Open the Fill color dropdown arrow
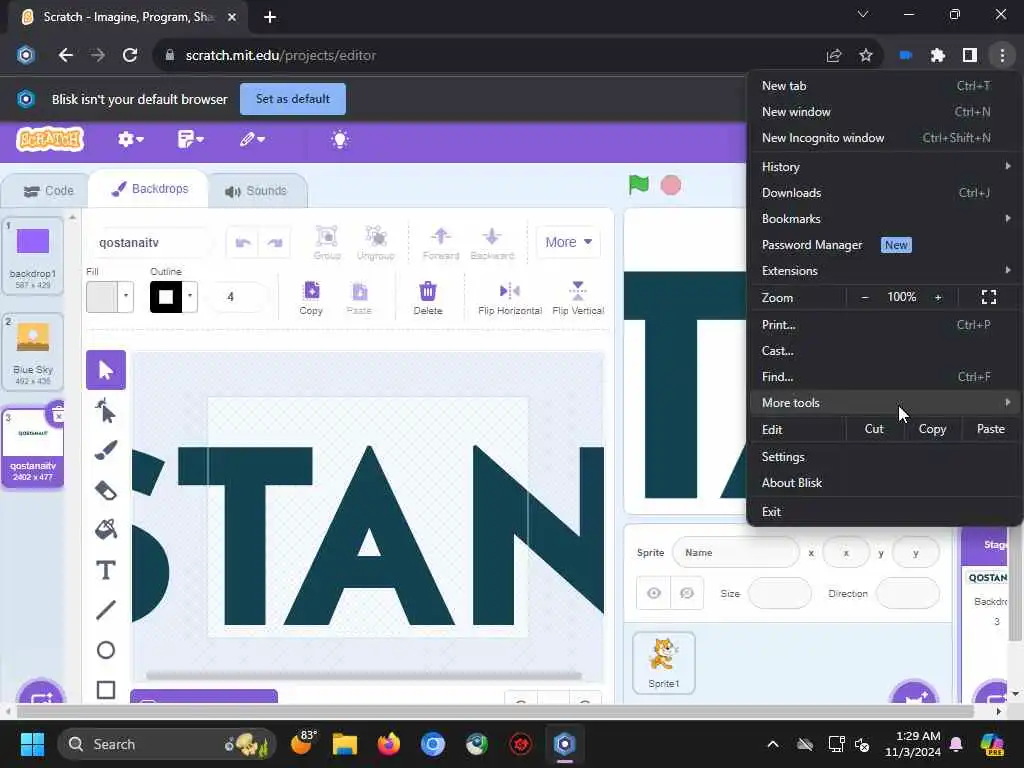 click(x=125, y=296)
